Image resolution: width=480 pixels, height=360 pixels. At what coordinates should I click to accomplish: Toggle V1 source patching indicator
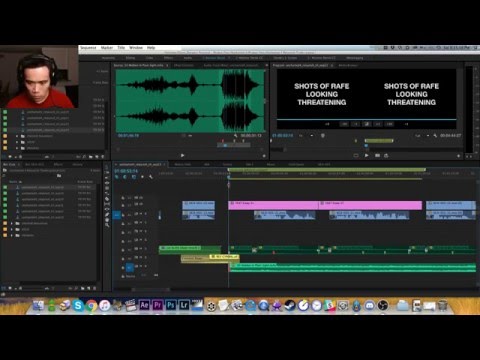tap(117, 215)
